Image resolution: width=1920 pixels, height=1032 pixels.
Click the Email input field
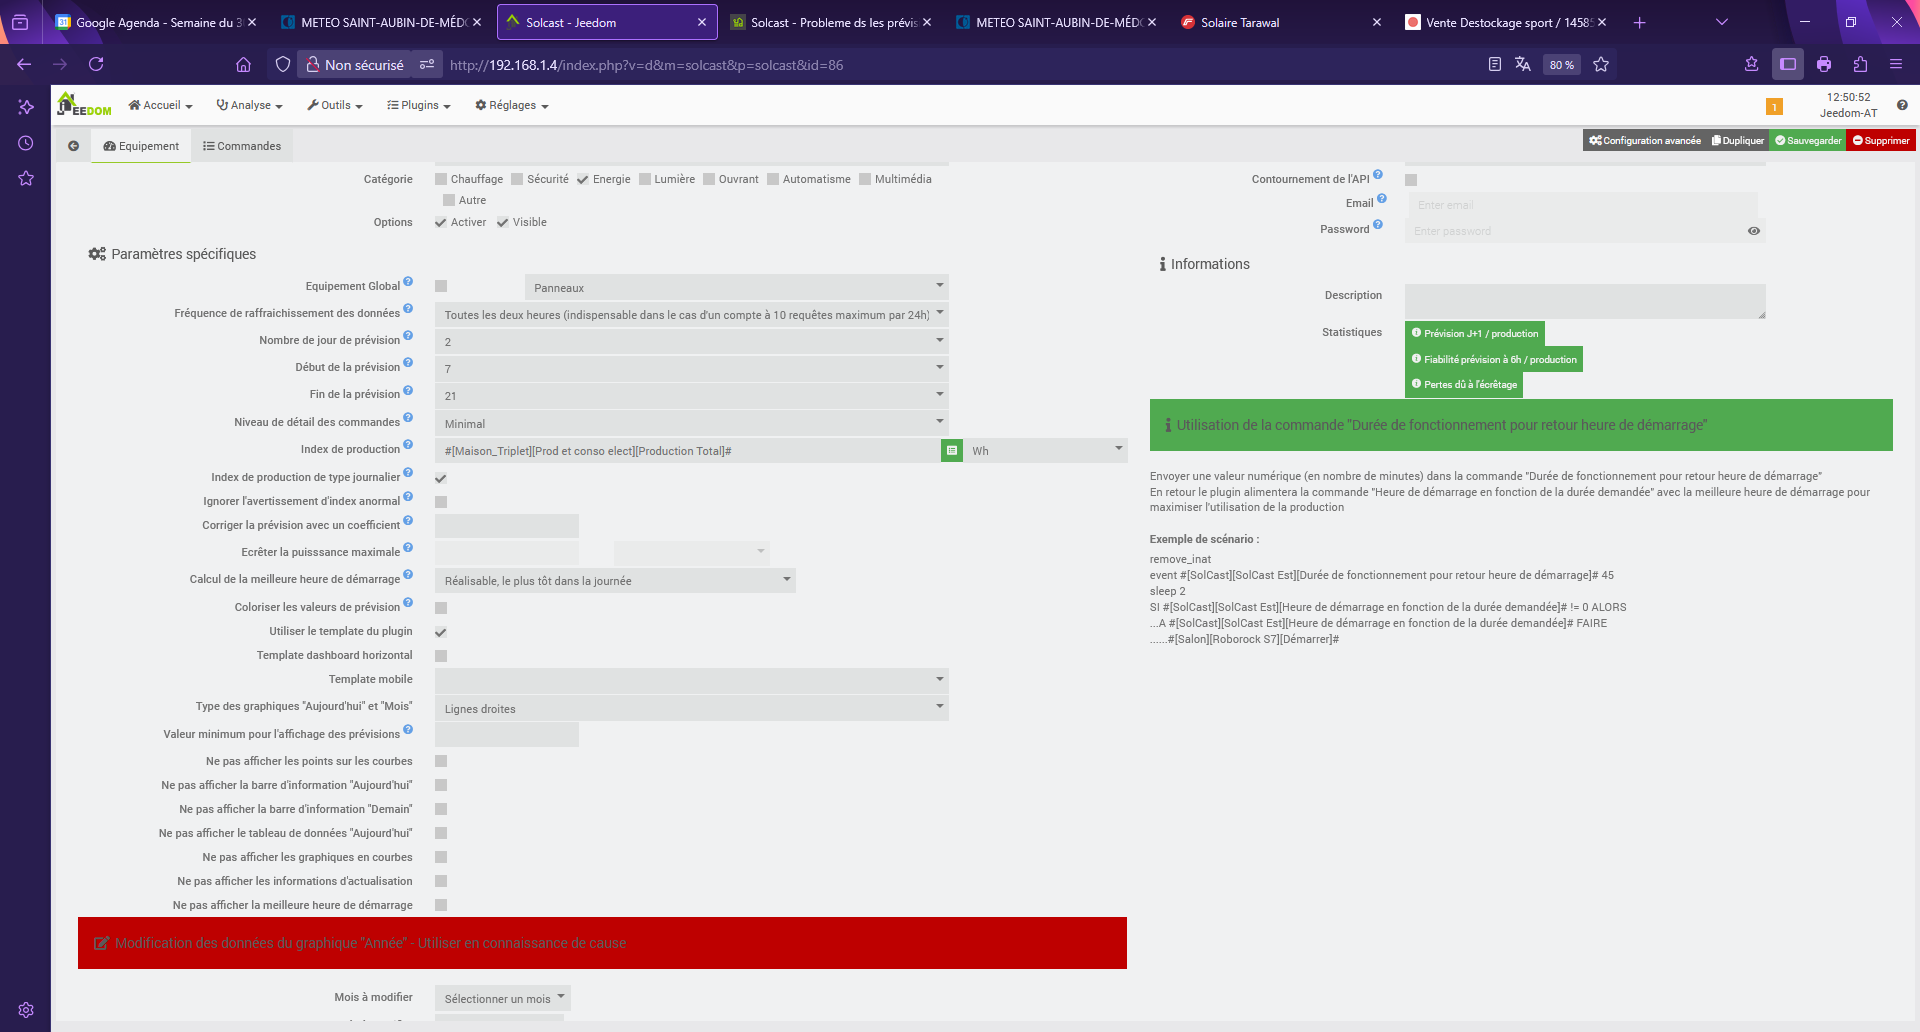1583,205
